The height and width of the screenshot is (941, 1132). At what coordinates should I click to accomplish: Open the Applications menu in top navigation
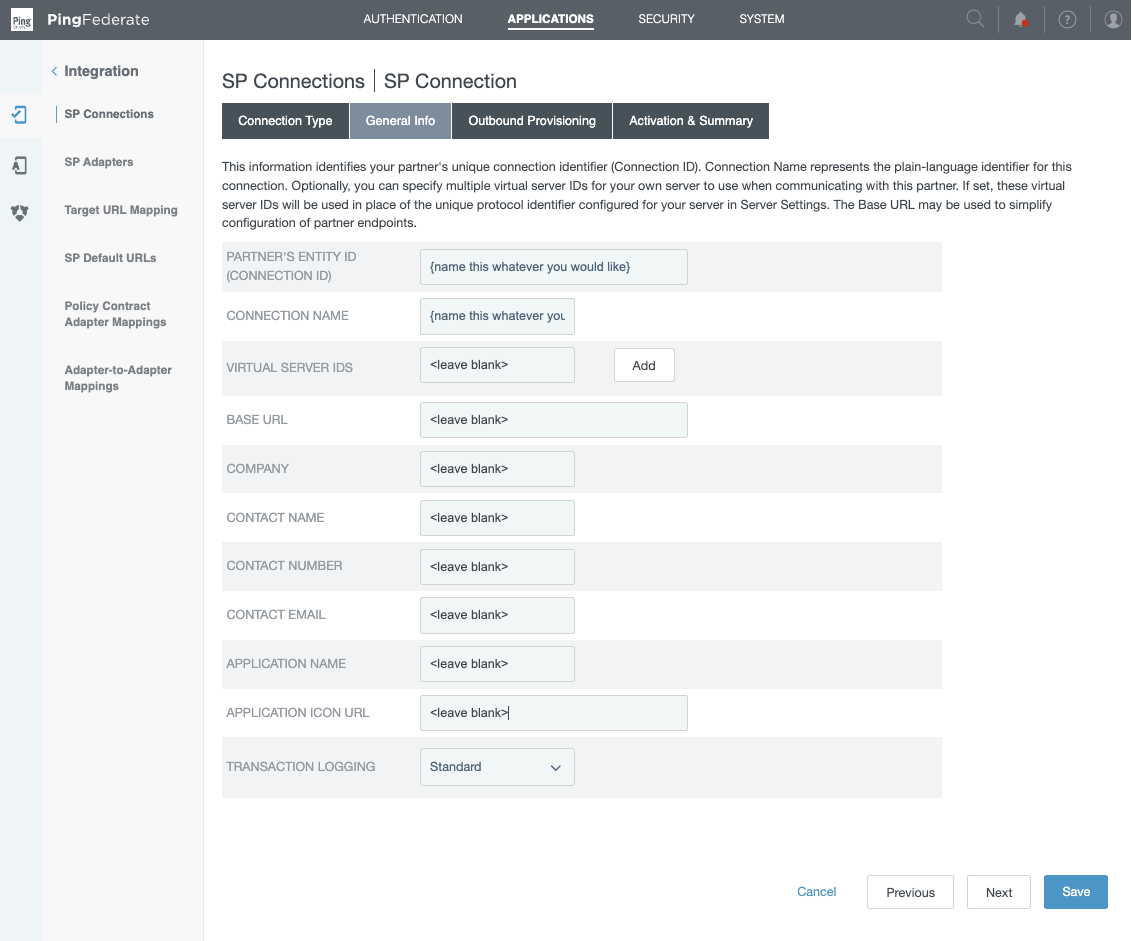click(550, 19)
